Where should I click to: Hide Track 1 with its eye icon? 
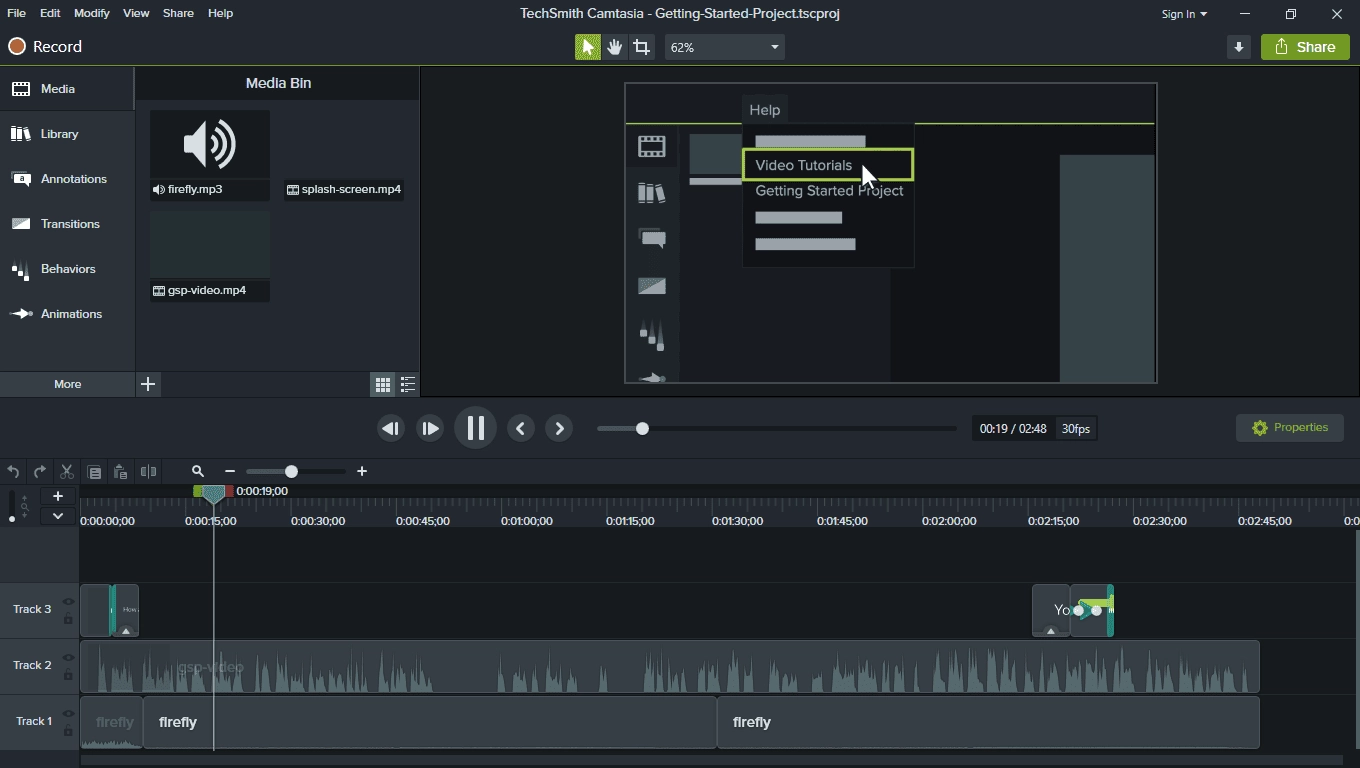click(68, 714)
